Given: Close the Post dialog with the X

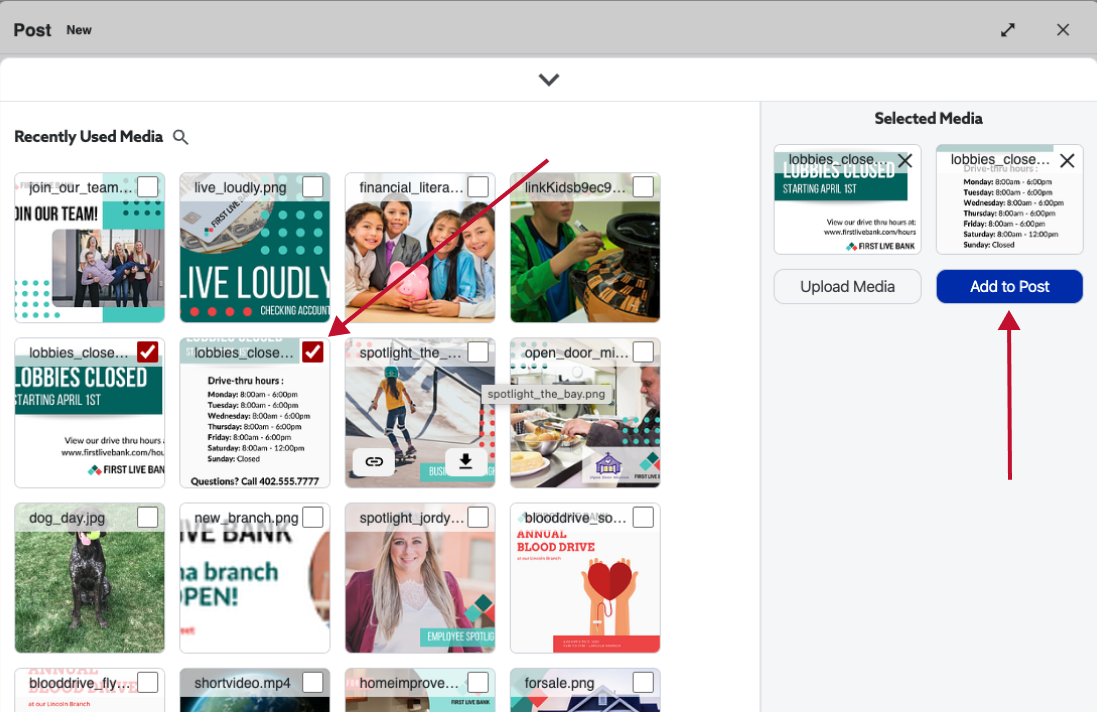Looking at the screenshot, I should (x=1063, y=30).
